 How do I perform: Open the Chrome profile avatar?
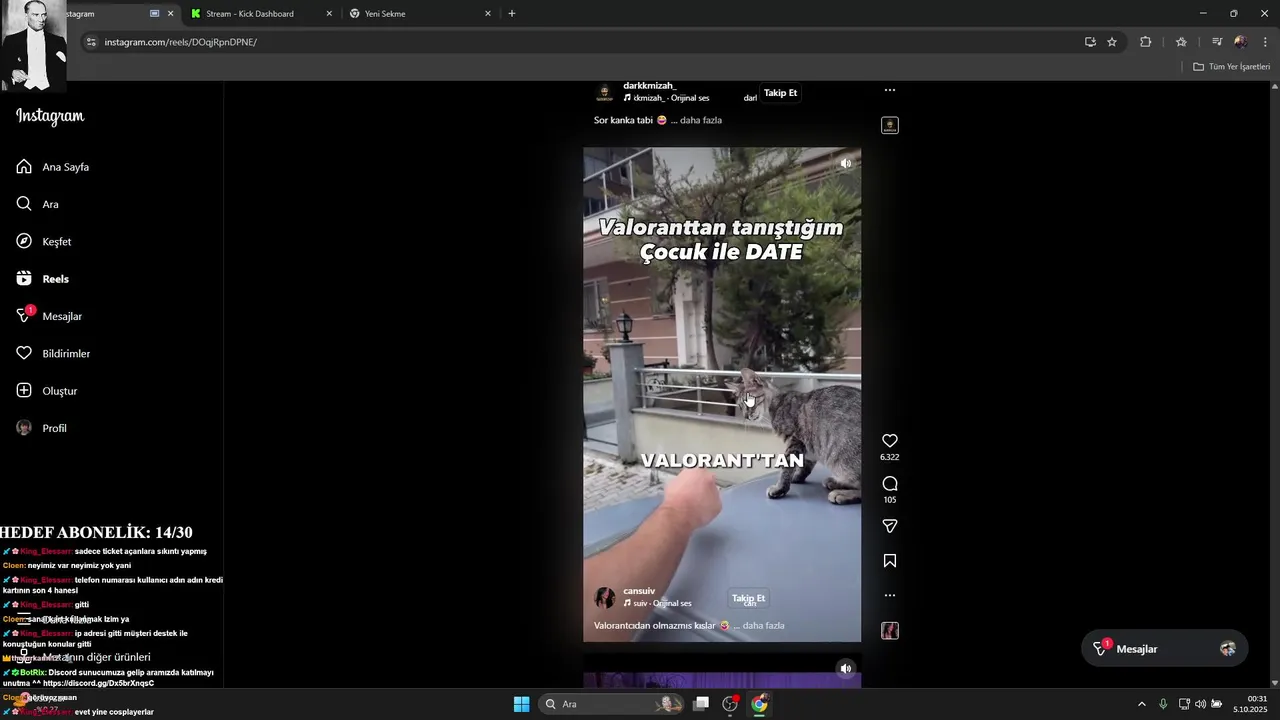click(x=1241, y=42)
